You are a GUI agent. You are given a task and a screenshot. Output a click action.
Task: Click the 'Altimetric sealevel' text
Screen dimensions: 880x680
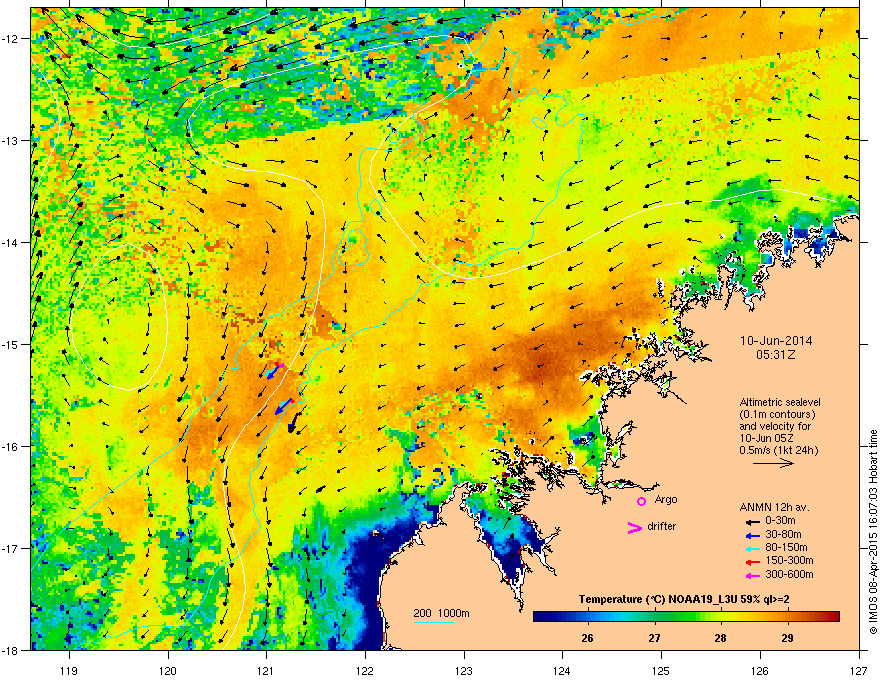780,402
